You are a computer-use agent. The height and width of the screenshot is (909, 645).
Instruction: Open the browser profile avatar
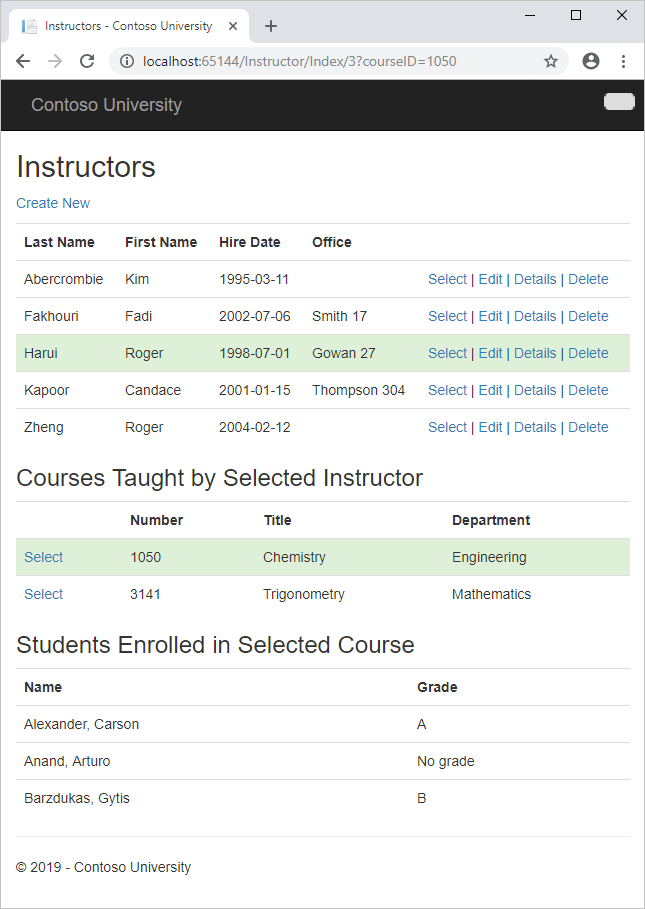590,61
